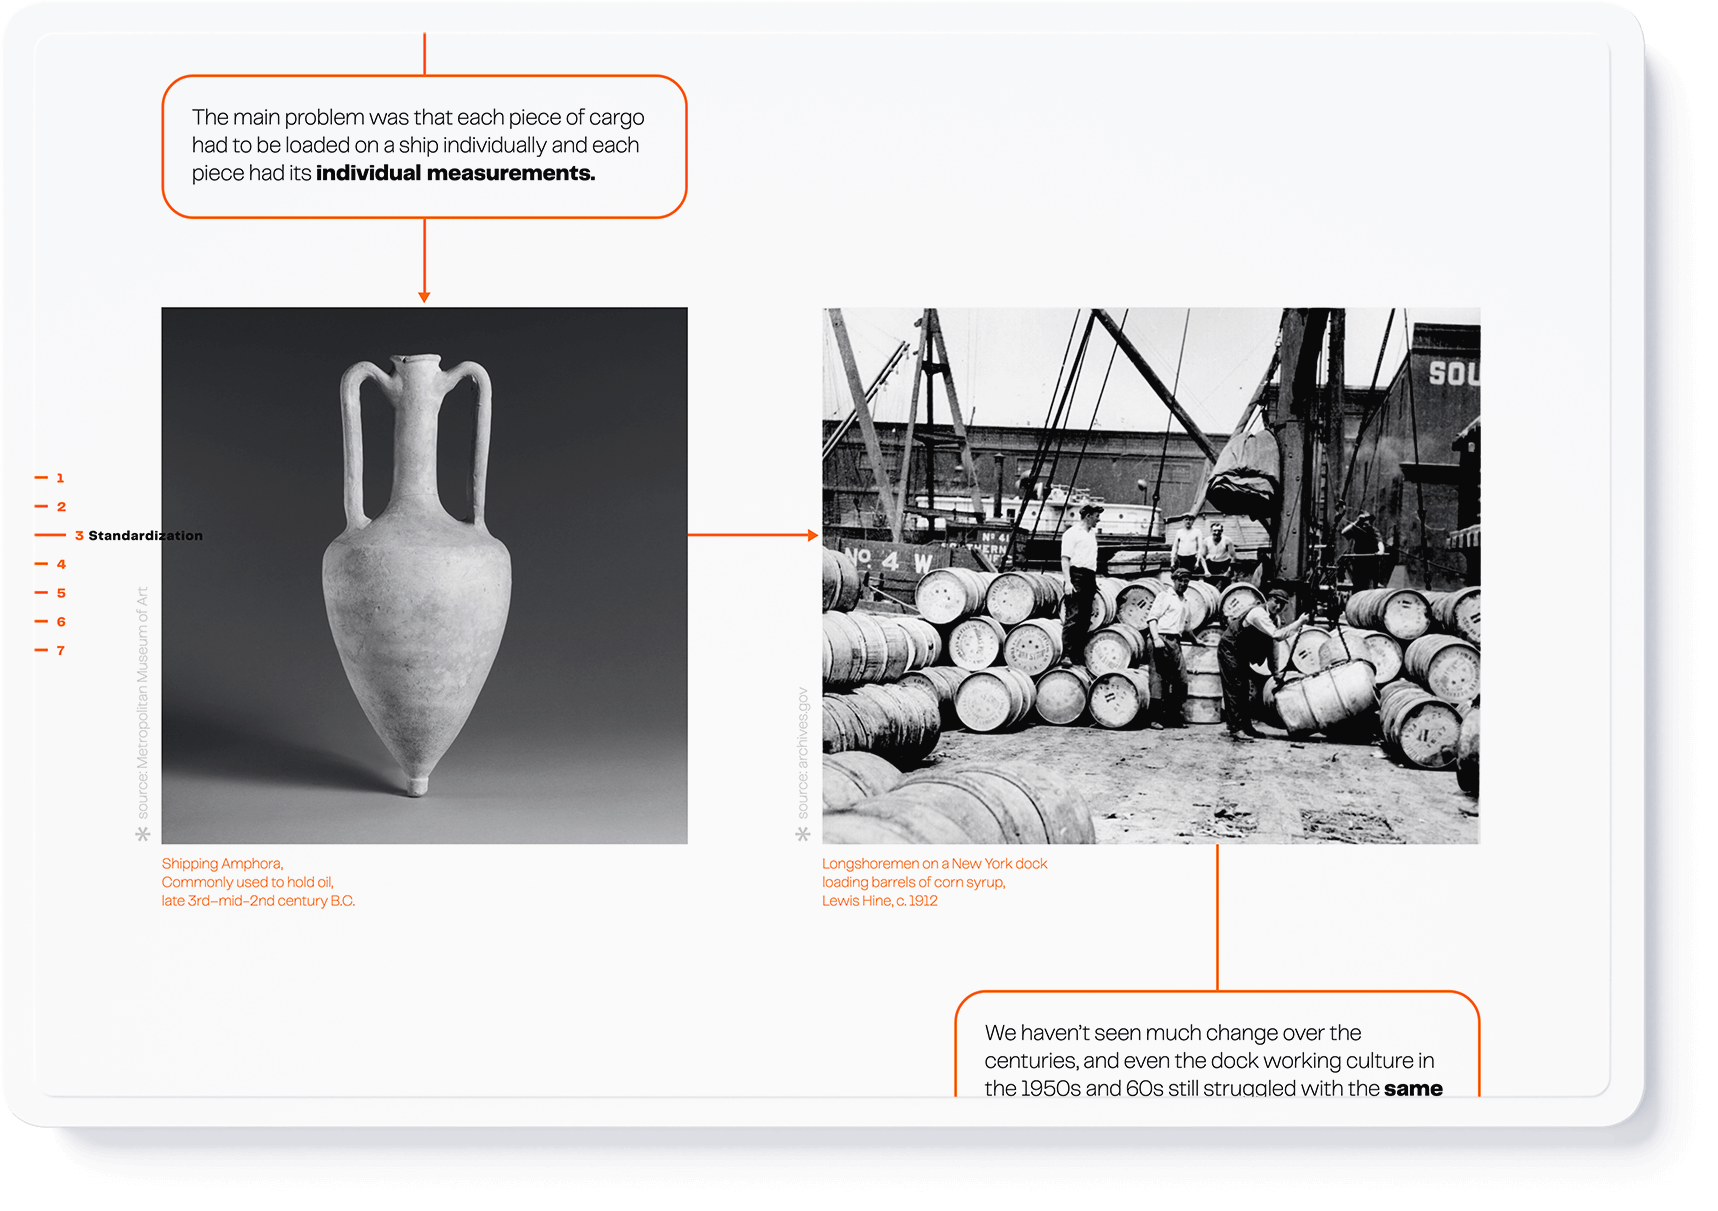The image size is (1718, 1211).
Task: Click the Shipping Amphora photograph
Action: 424,575
